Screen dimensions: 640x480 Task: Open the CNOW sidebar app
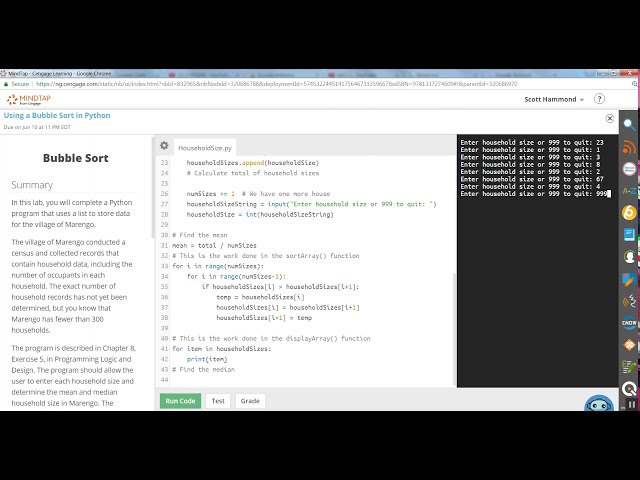(629, 323)
